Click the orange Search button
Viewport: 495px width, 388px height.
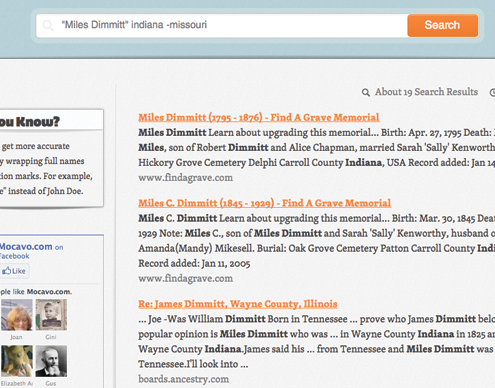click(x=442, y=25)
